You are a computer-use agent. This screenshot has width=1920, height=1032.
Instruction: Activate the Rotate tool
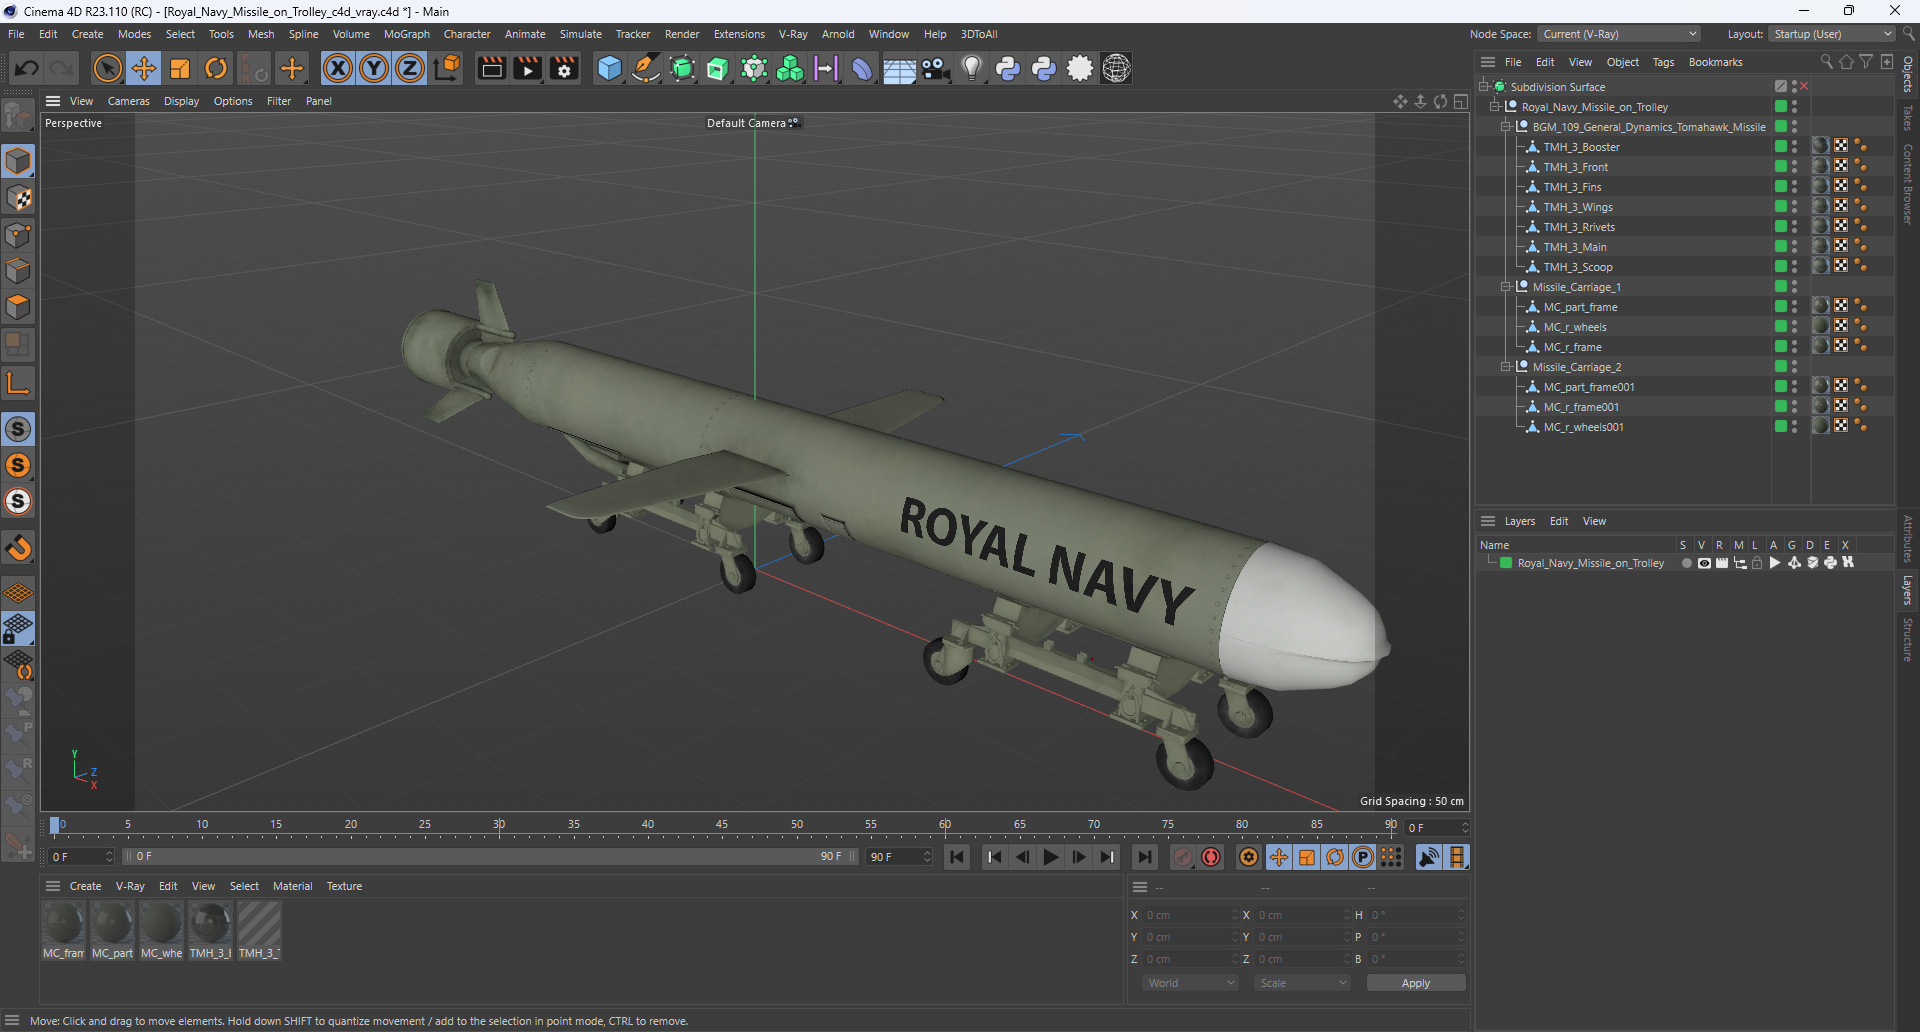click(x=216, y=68)
